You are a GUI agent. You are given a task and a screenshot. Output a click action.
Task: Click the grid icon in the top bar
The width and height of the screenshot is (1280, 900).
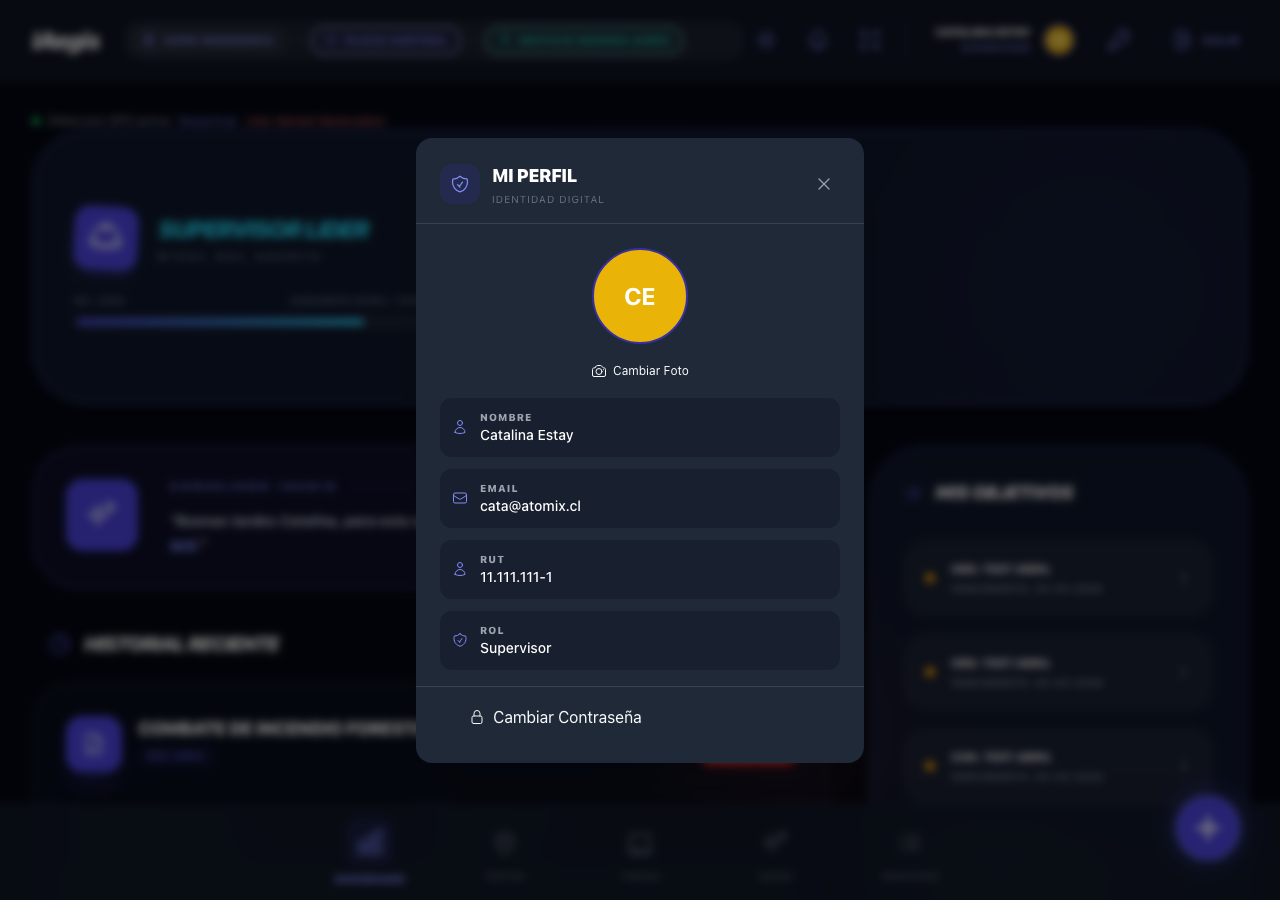(x=869, y=40)
